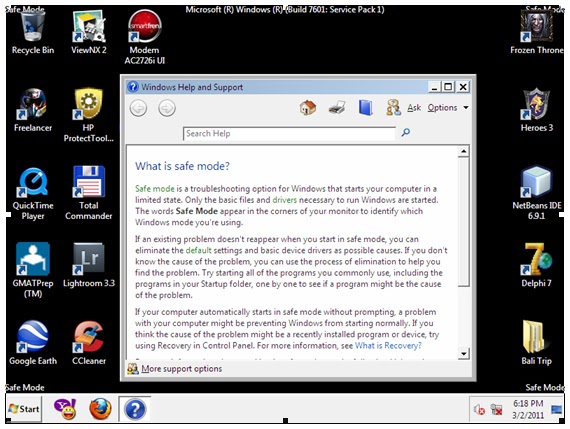Image resolution: width=570 pixels, height=429 pixels.
Task: Open Yahoo Messenger from taskbar
Action: point(65,409)
